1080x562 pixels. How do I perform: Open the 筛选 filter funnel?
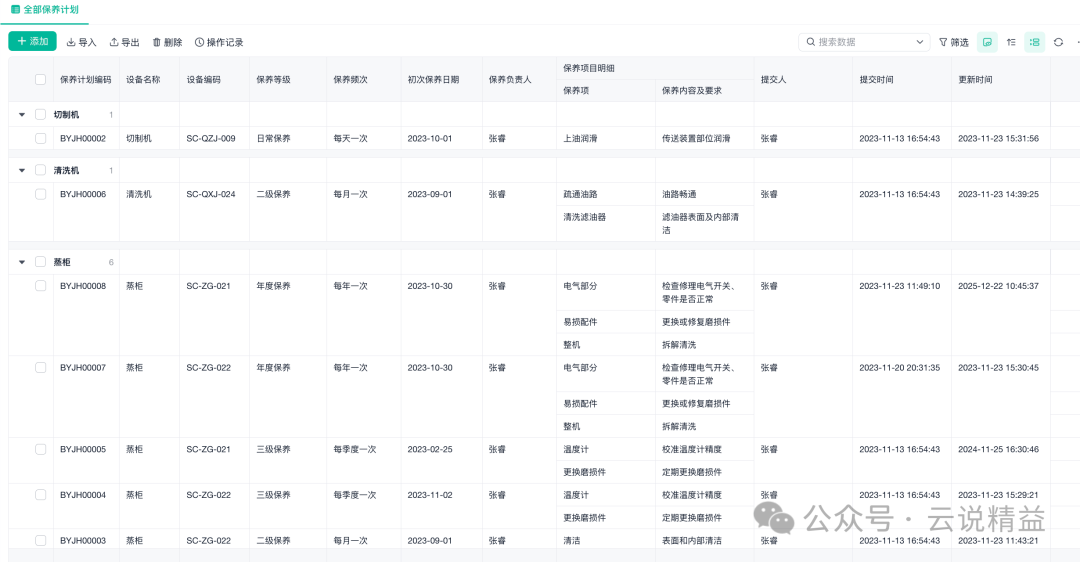(953, 42)
